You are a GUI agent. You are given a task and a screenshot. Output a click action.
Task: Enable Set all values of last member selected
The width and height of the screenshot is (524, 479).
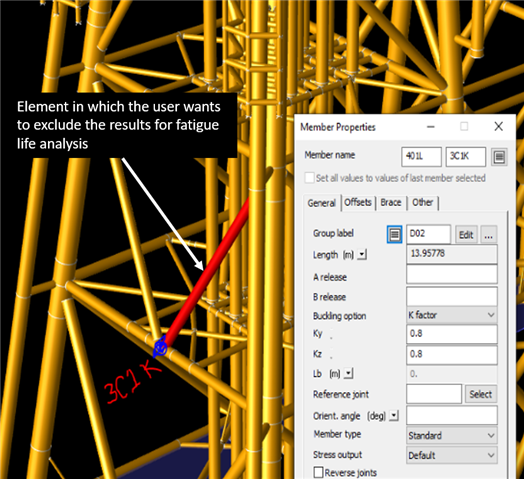click(x=309, y=177)
